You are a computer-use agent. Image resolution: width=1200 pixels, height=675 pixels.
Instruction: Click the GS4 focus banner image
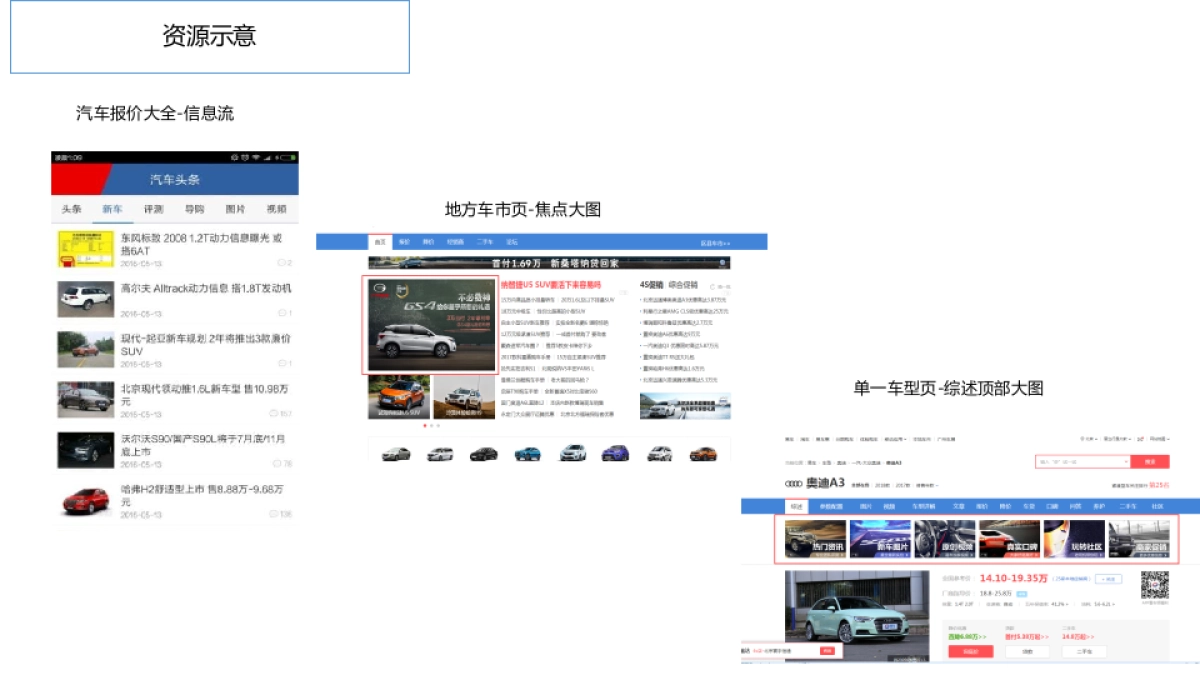coord(428,326)
